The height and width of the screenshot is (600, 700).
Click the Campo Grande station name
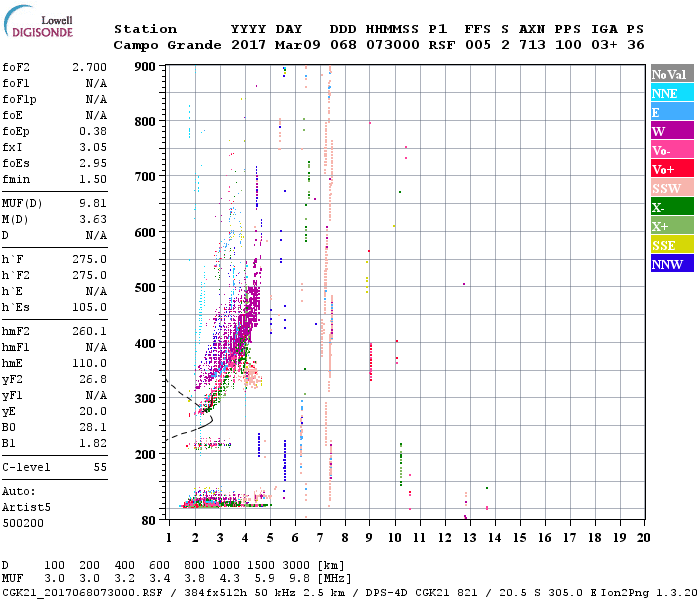pos(167,45)
